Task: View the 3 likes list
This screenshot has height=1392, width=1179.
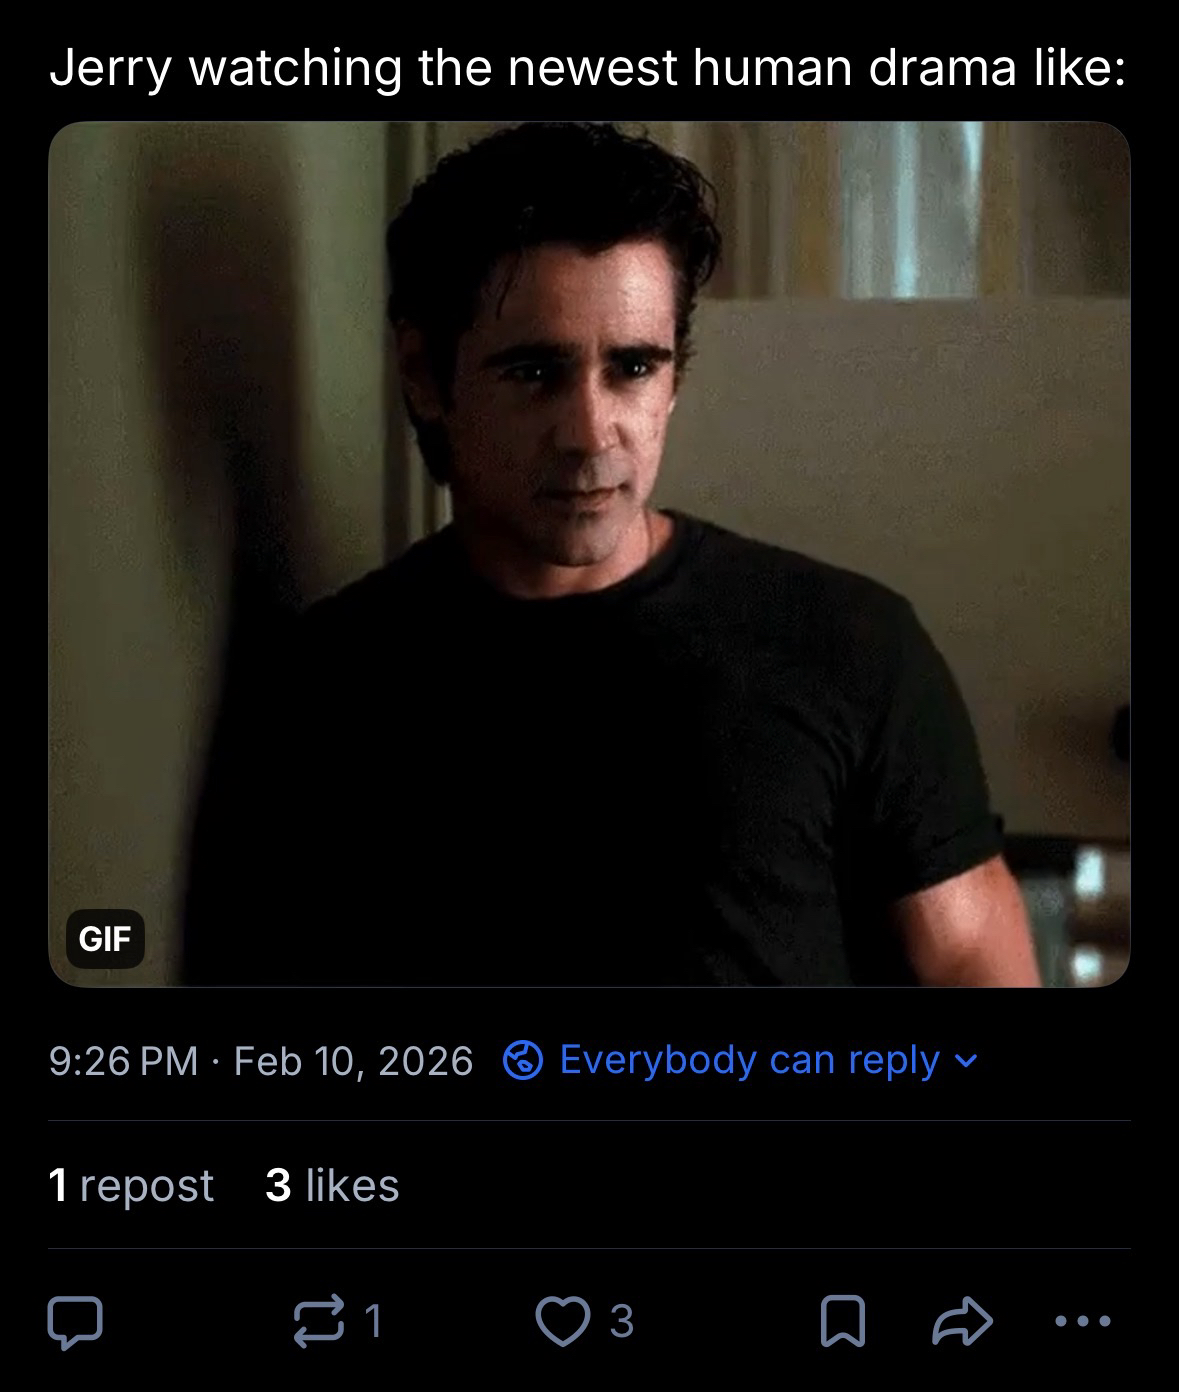Action: [332, 1186]
